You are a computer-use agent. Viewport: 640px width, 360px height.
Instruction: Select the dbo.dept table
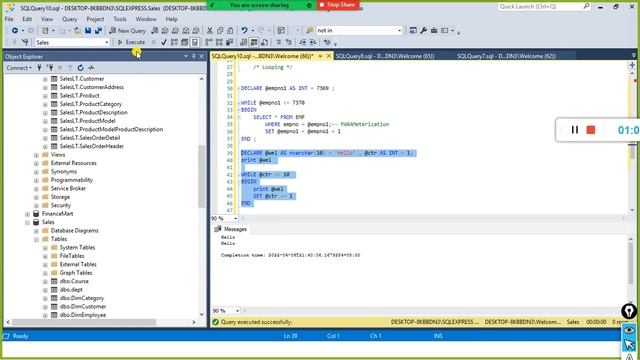coord(71,290)
